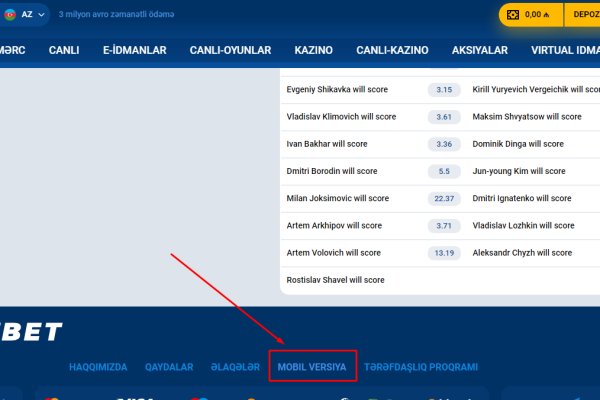Click 22.37 odds for Milan Joksimovic
Image resolution: width=600 pixels, height=400 pixels.
[x=445, y=198]
